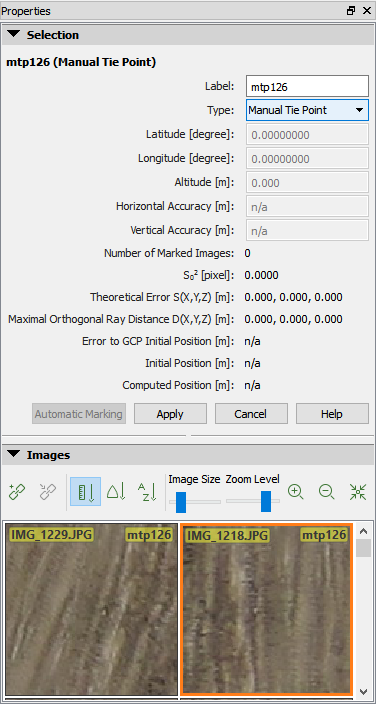Sort images alphabetically A-Z icon
The image size is (376, 704).
(146, 492)
